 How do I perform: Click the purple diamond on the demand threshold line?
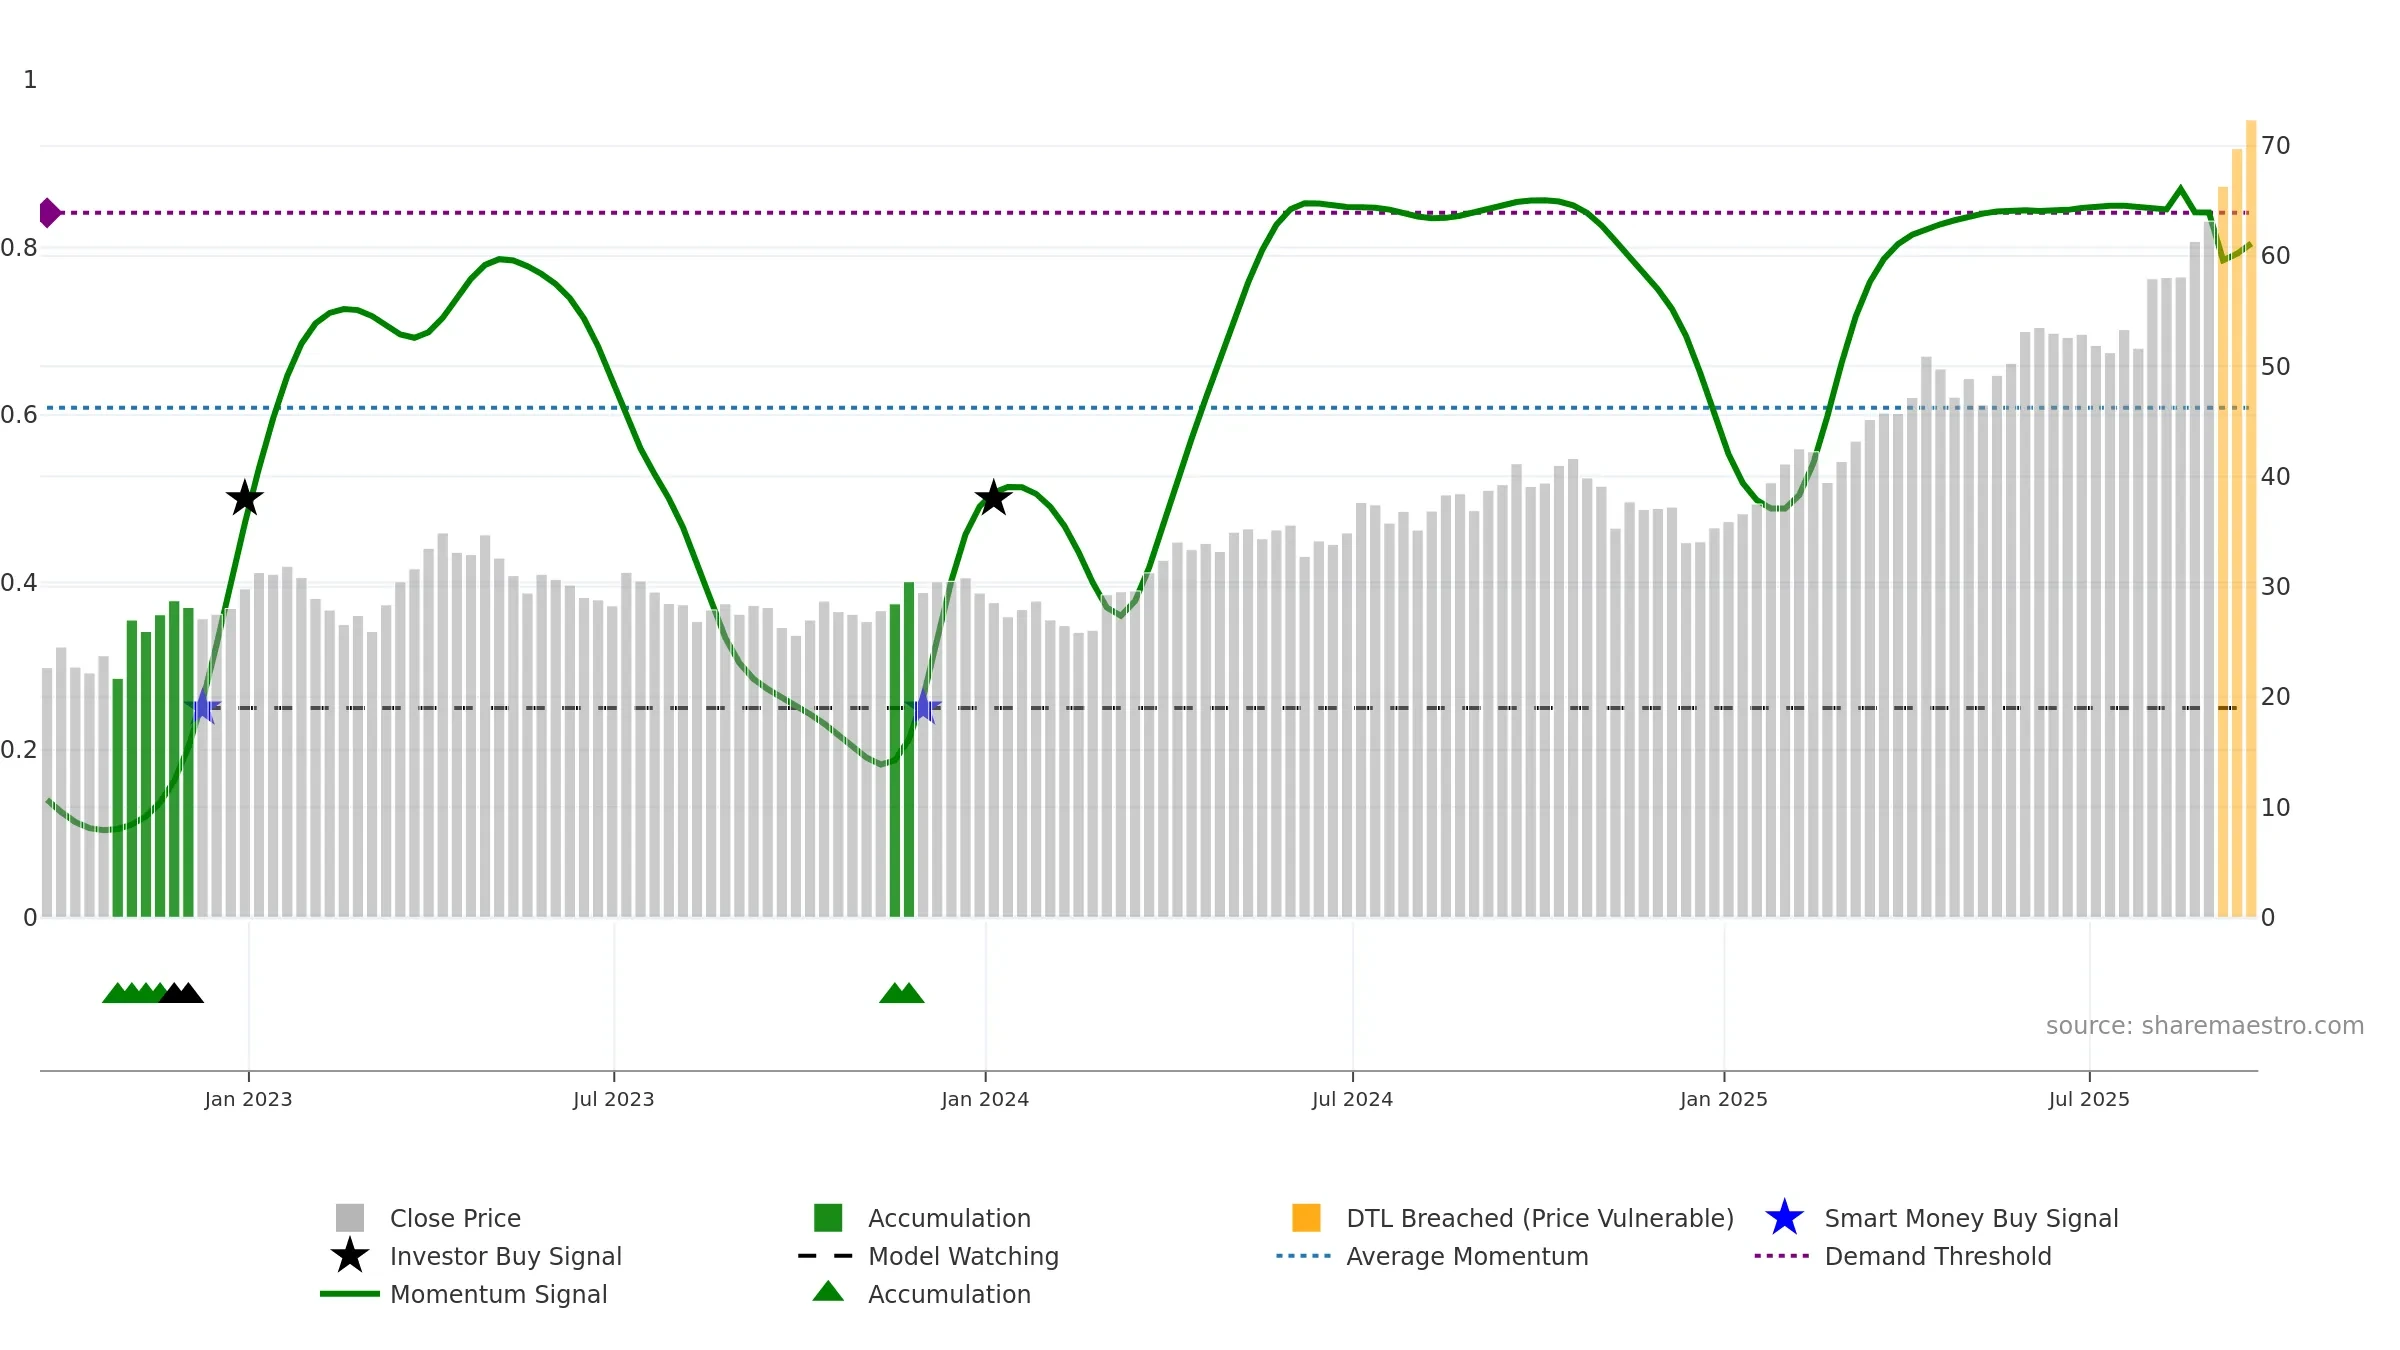pos(48,213)
